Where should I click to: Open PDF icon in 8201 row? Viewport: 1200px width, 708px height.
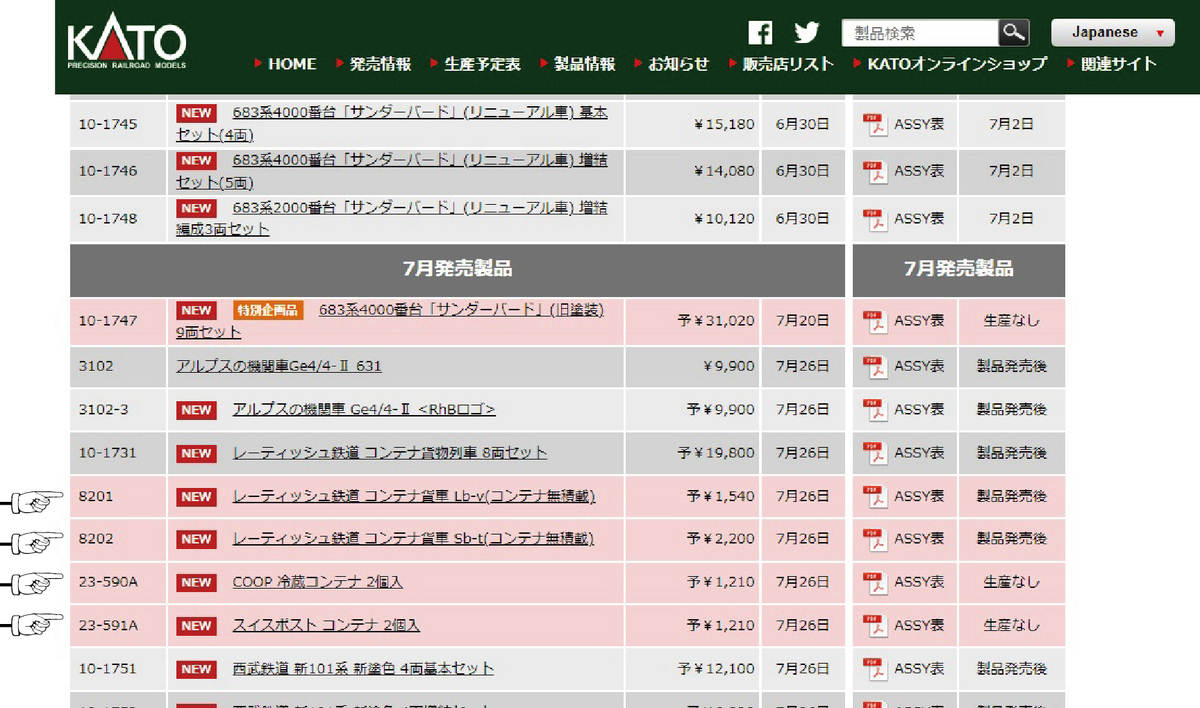pos(877,497)
